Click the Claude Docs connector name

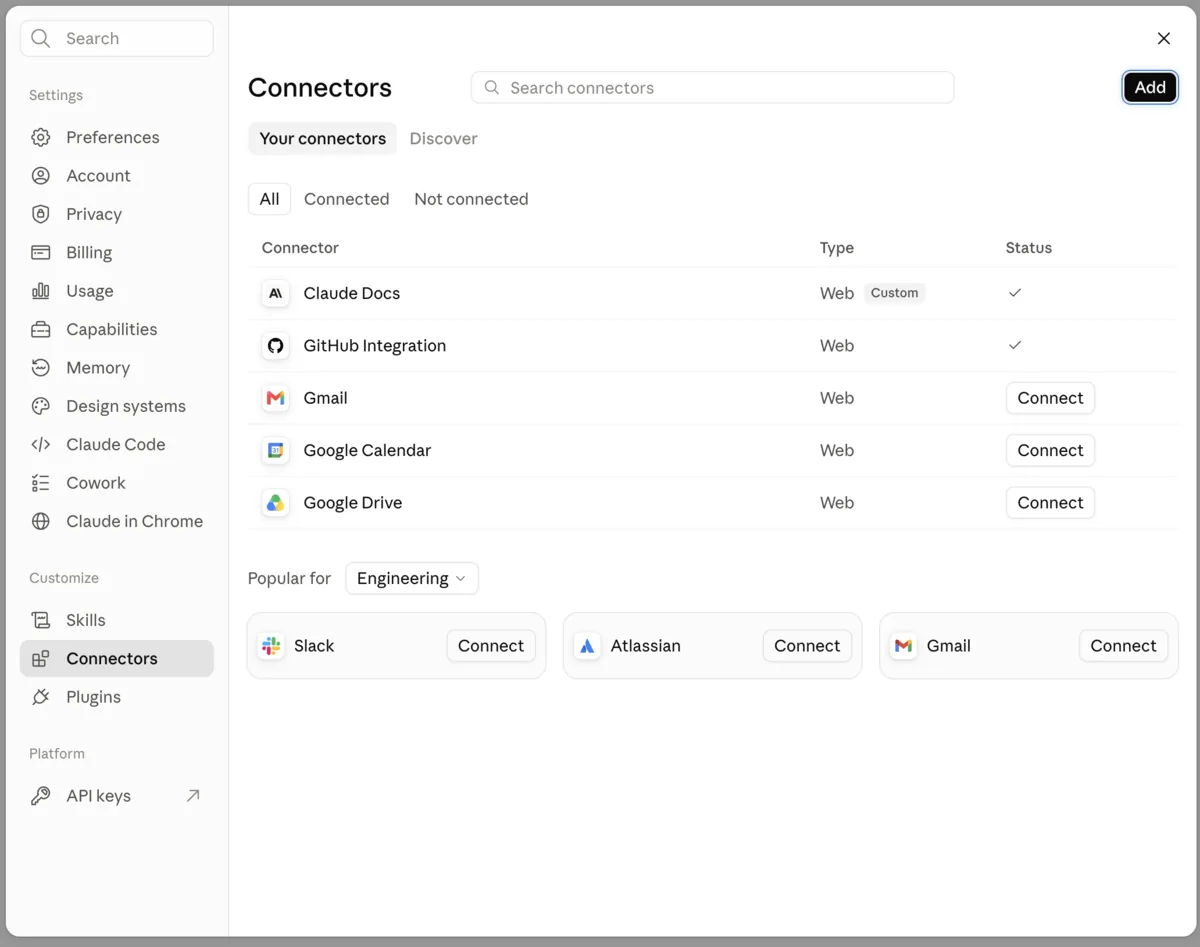coord(352,294)
